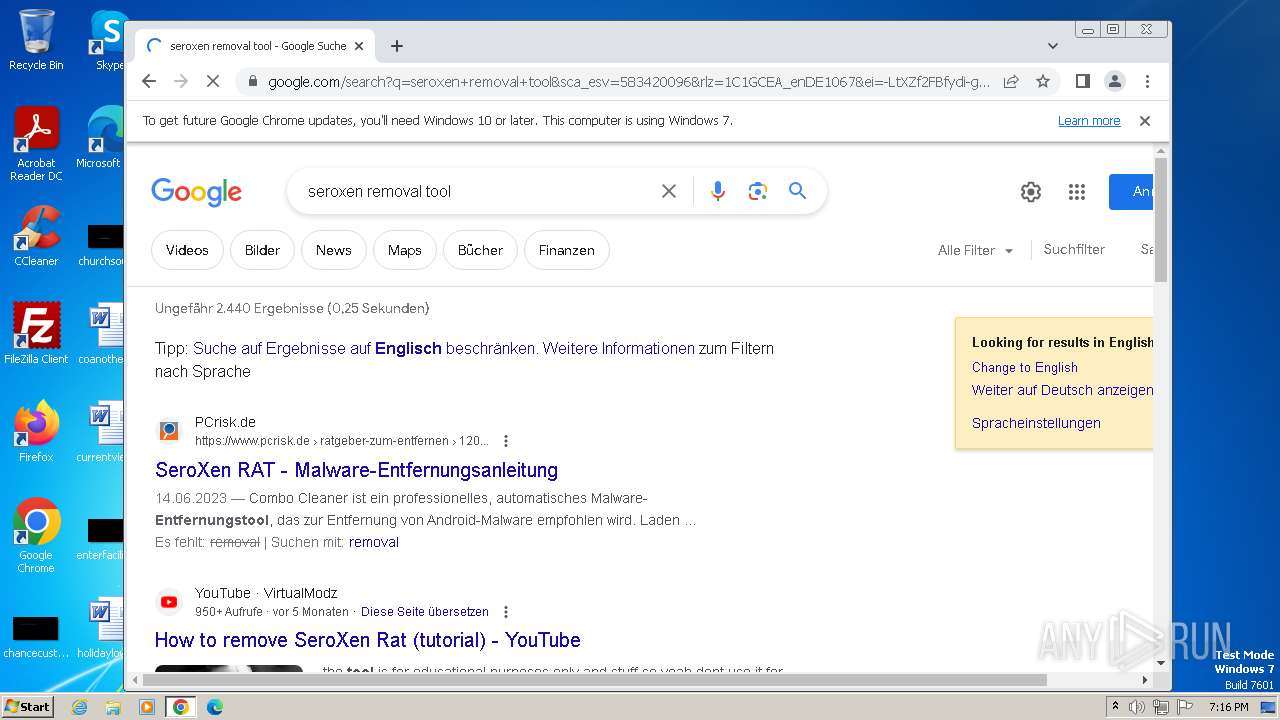Viewport: 1280px width, 720px height.
Task: Dismiss the Chrome update notification bar
Action: pos(1145,121)
